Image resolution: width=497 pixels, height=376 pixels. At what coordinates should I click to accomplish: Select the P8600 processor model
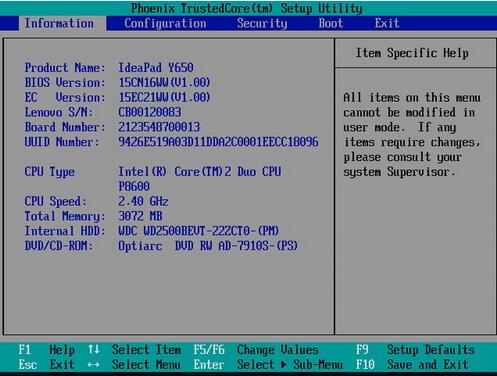(x=134, y=186)
